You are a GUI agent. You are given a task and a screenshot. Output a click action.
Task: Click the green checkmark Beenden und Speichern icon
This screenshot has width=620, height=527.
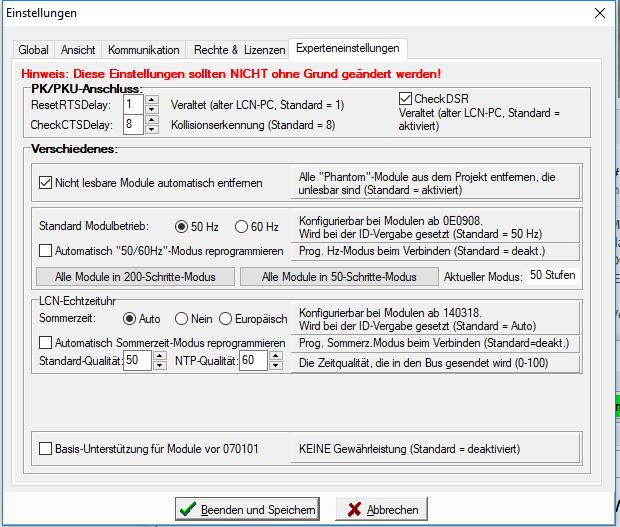[189, 510]
